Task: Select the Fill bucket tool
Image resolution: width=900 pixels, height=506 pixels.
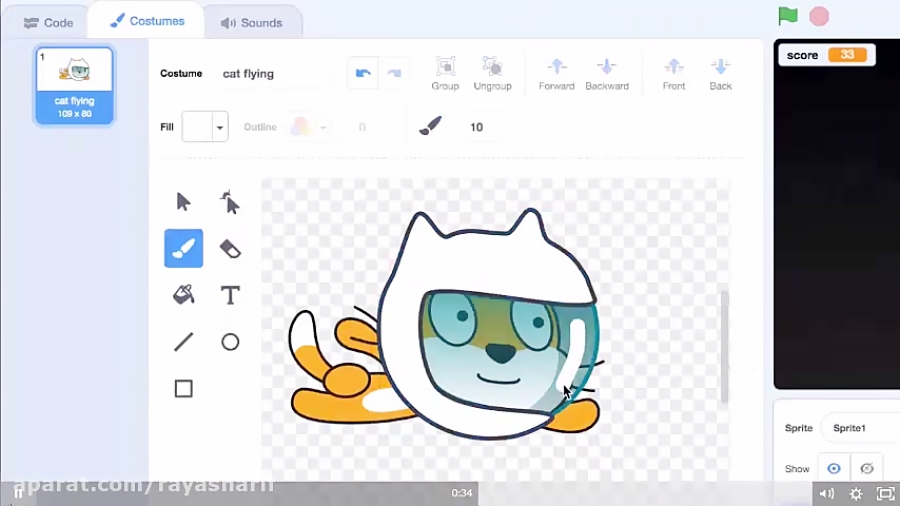Action: click(184, 295)
